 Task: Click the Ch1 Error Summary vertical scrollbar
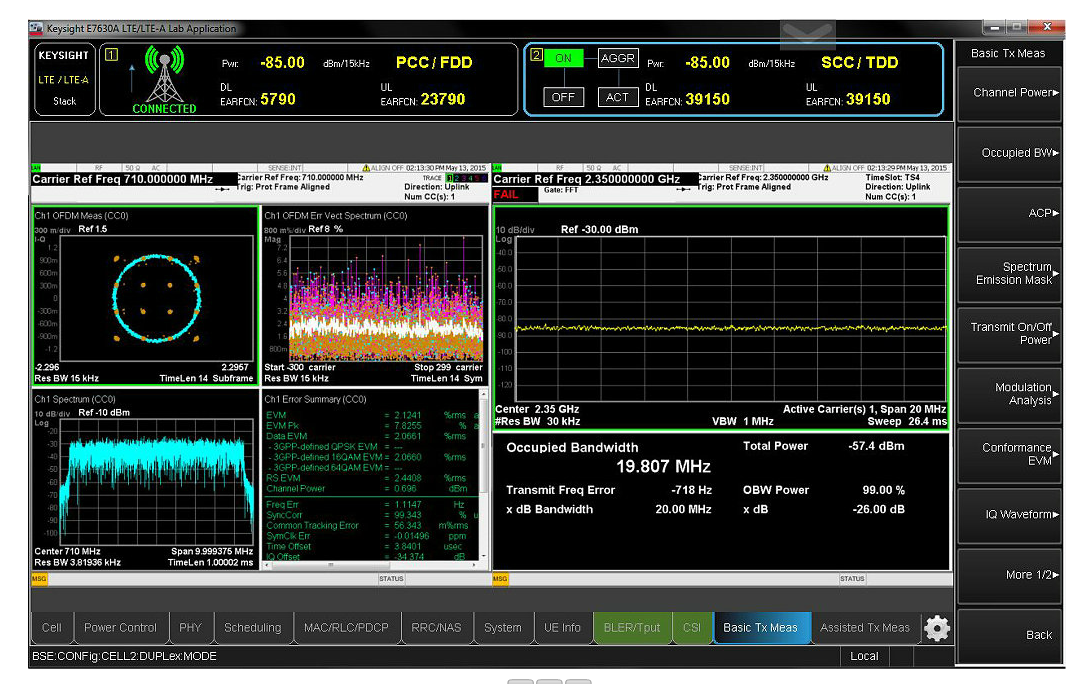pyautogui.click(x=483, y=475)
